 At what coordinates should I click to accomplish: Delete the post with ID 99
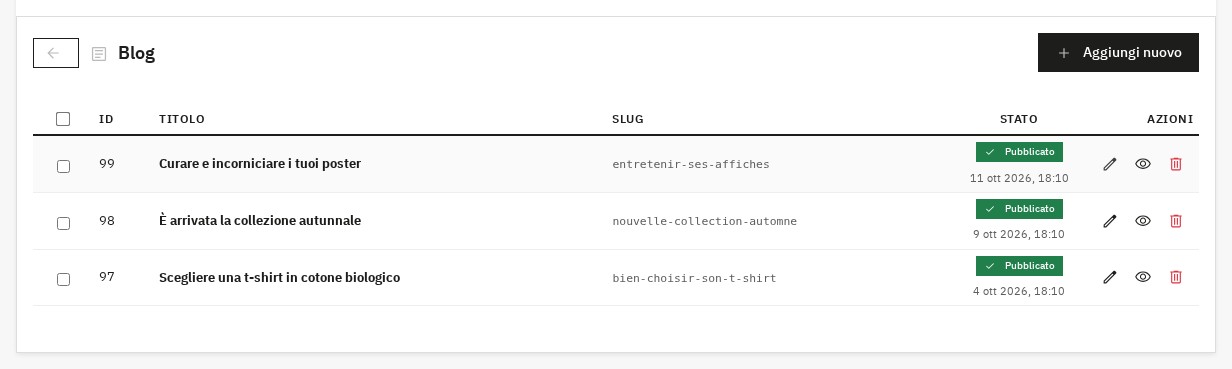tap(1176, 164)
